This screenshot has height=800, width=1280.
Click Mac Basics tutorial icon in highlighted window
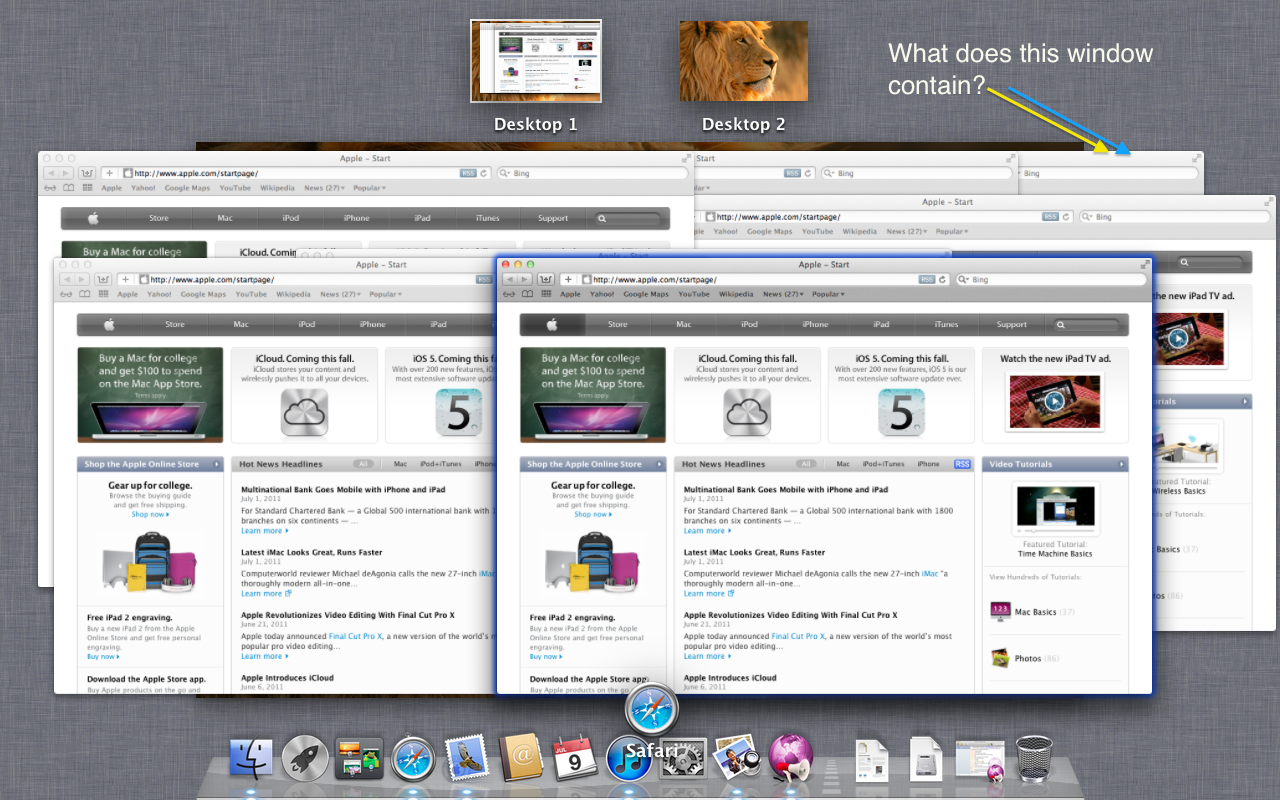point(1000,611)
